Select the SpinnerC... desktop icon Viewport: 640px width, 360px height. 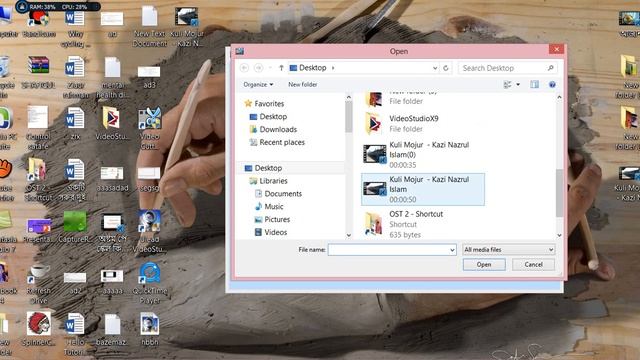[39, 329]
